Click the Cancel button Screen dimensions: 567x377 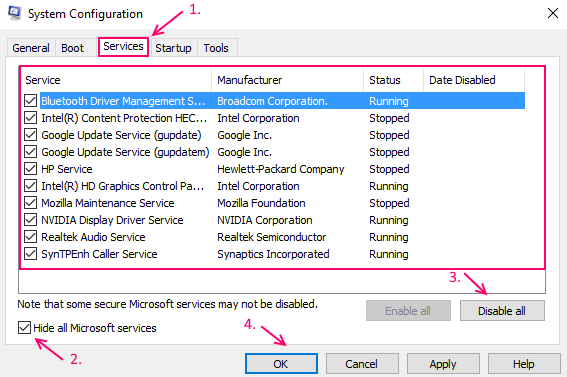362,363
